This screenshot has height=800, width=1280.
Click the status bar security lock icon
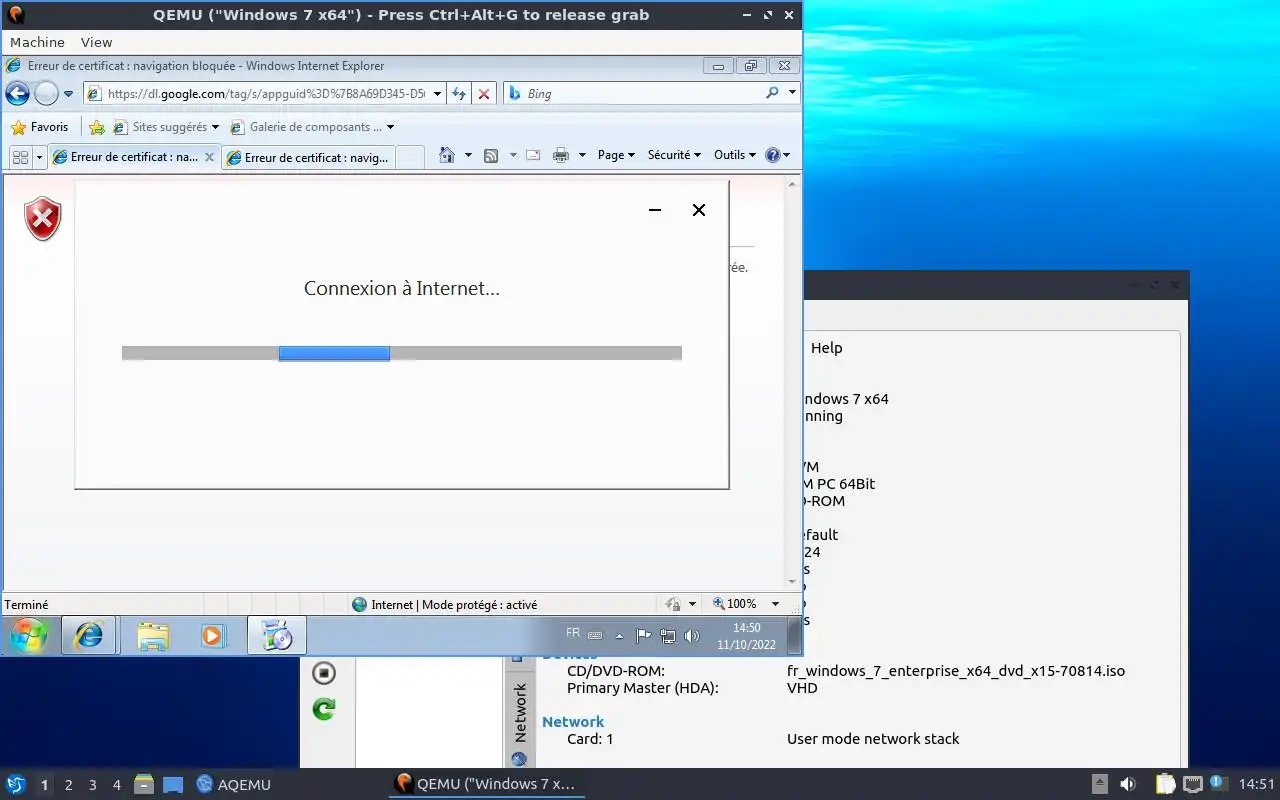pyautogui.click(x=673, y=604)
